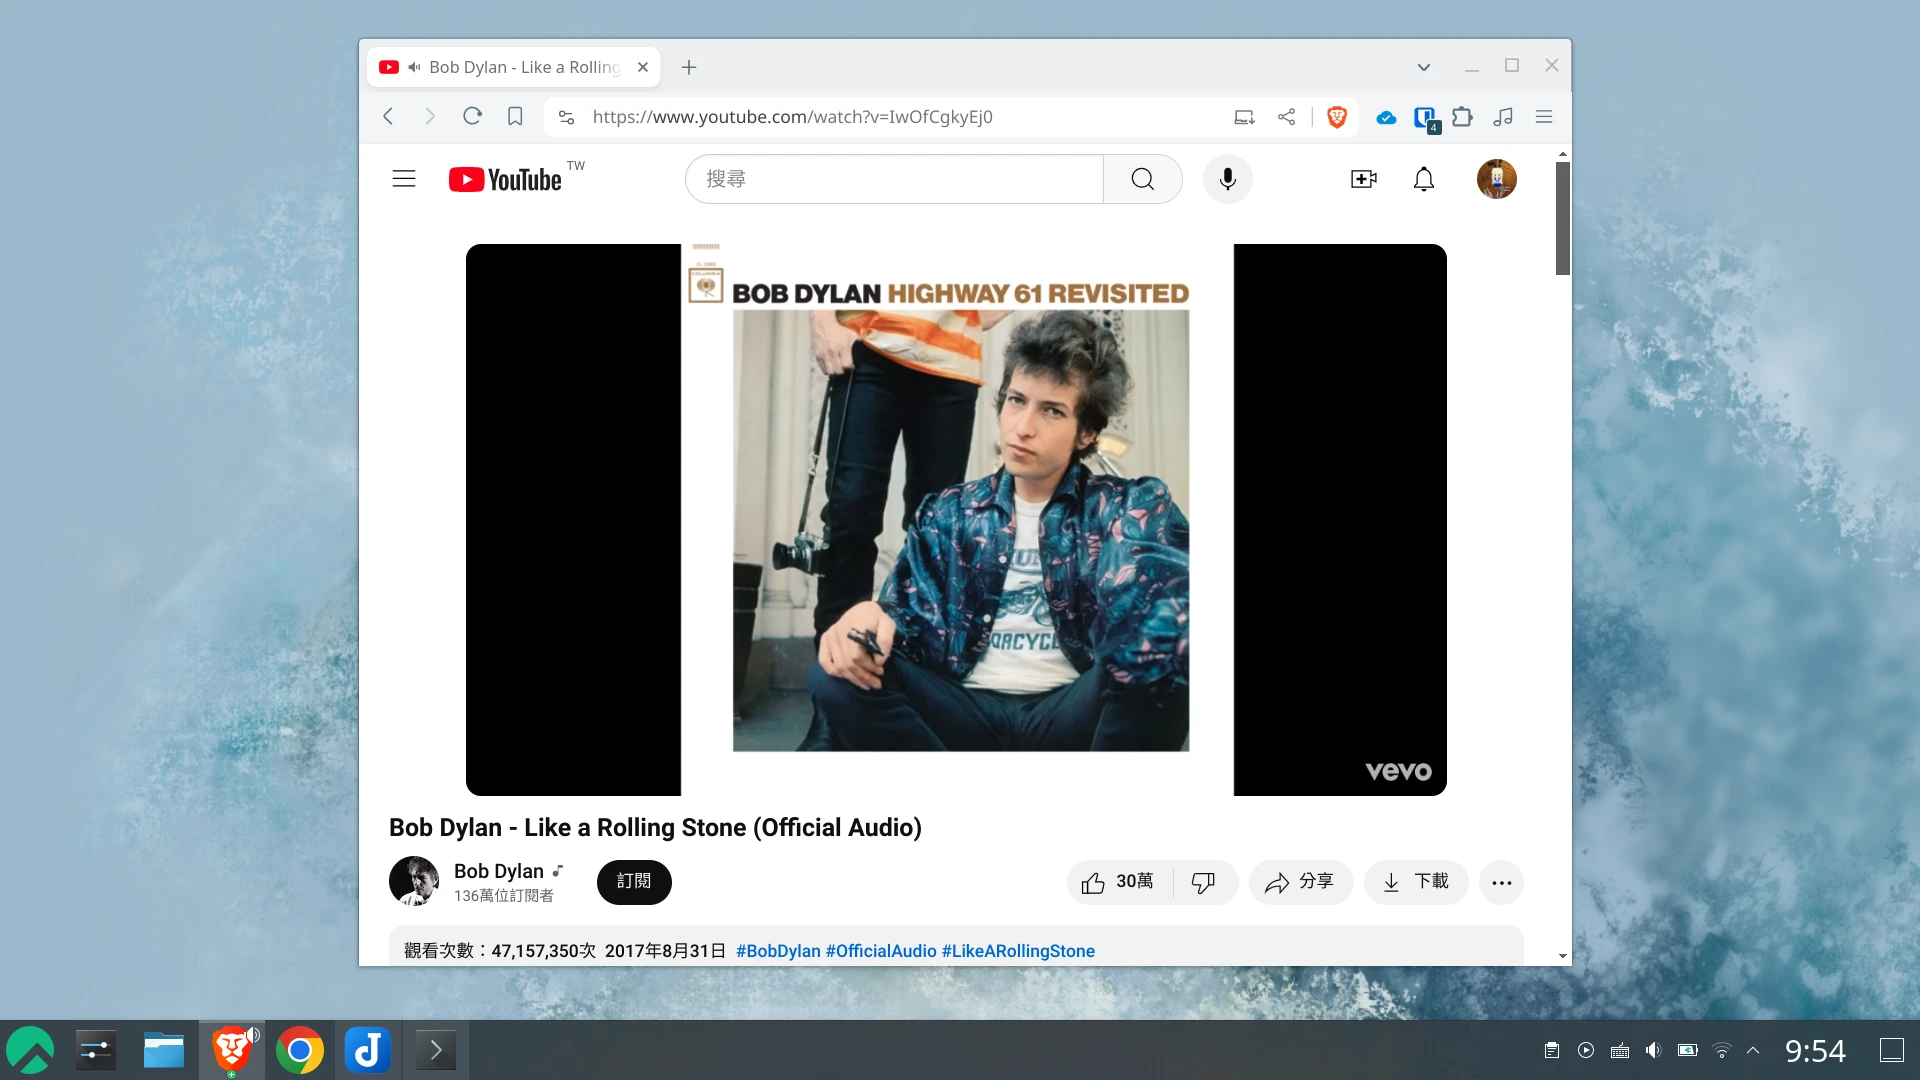This screenshot has height=1080, width=1920.
Task: Dislike the video with thumbs down
Action: click(1203, 882)
